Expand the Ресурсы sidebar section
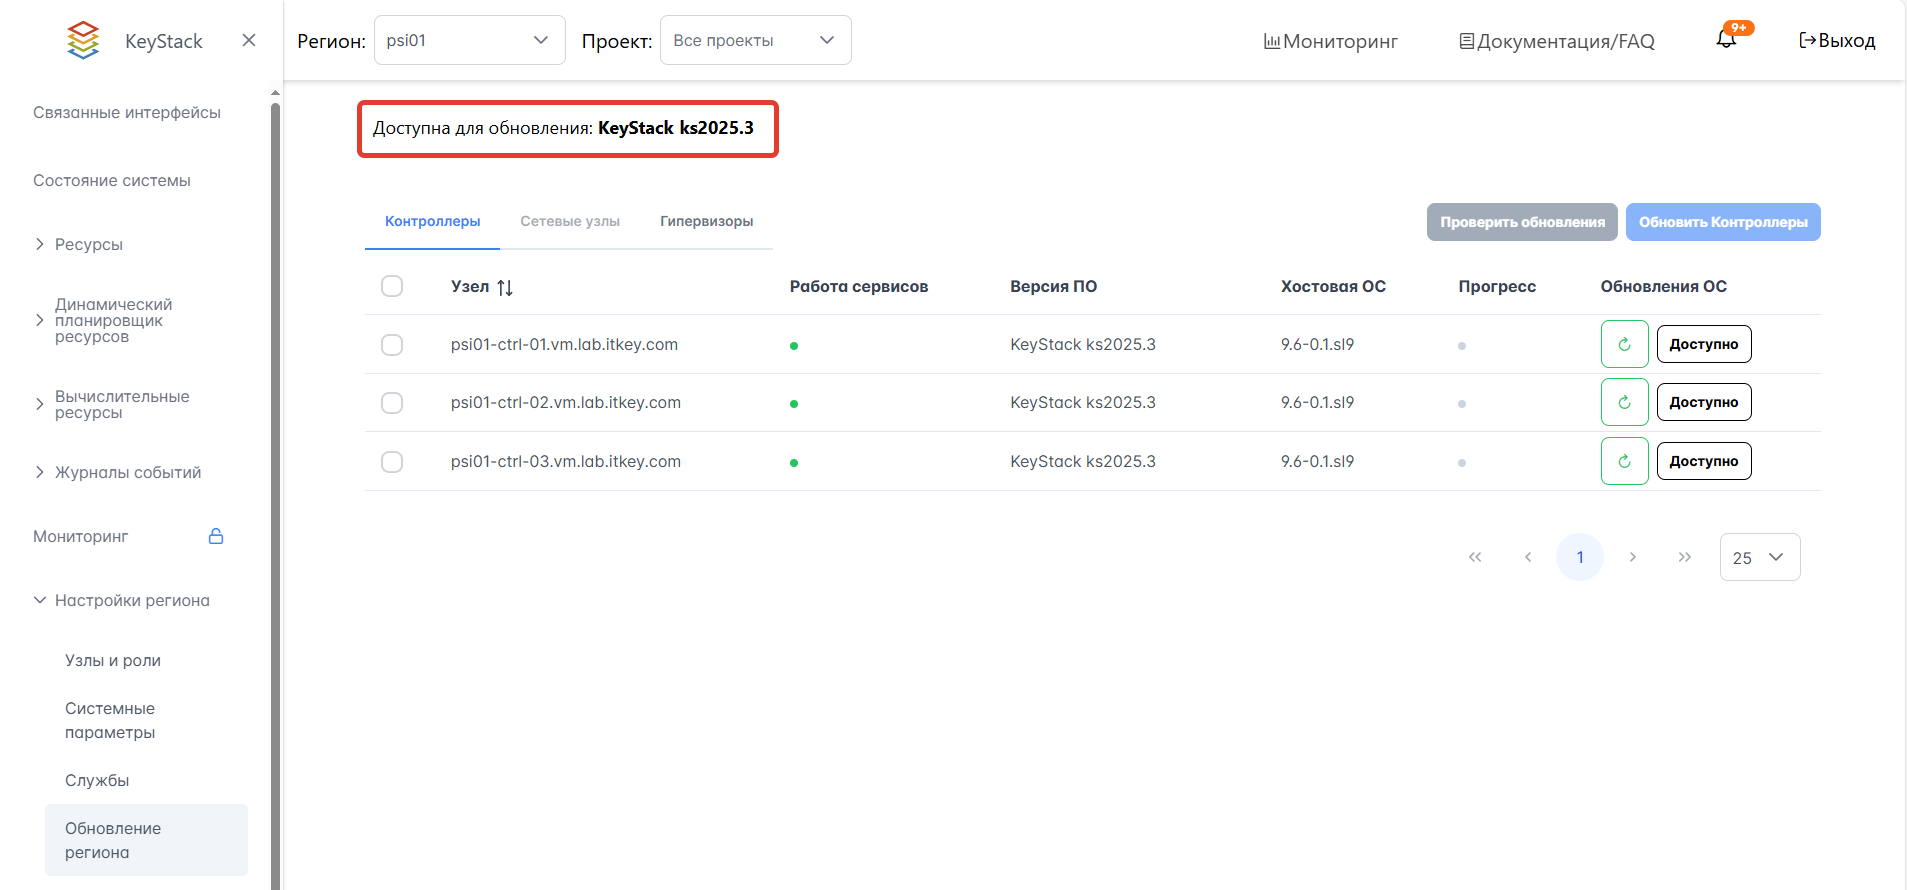 click(88, 244)
